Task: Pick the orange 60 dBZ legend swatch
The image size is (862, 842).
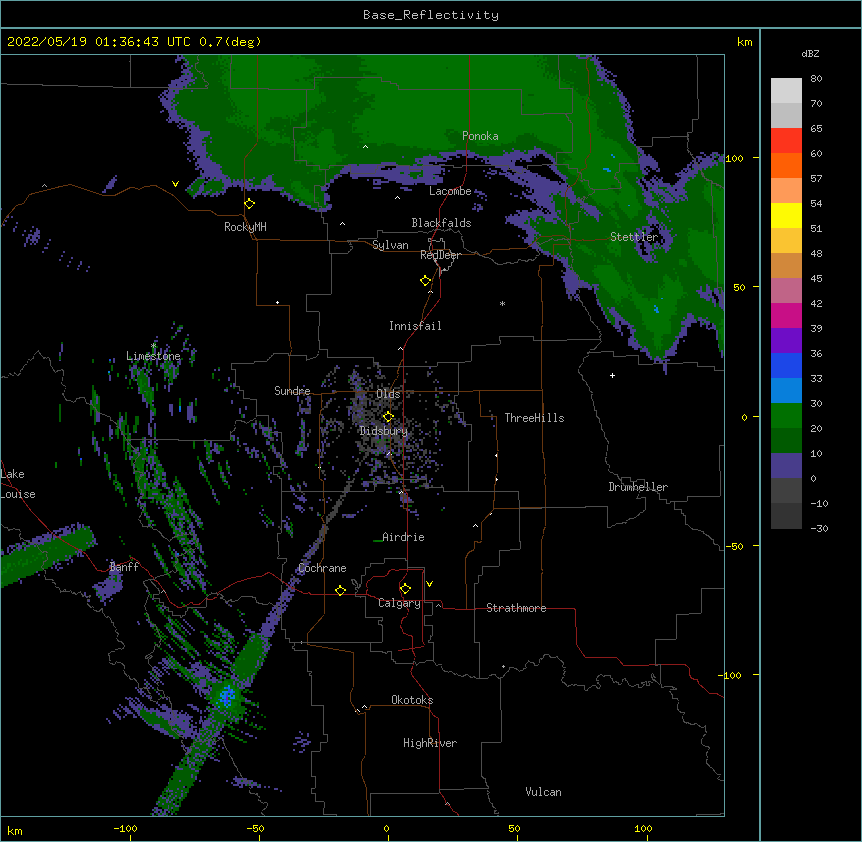Action: (786, 165)
